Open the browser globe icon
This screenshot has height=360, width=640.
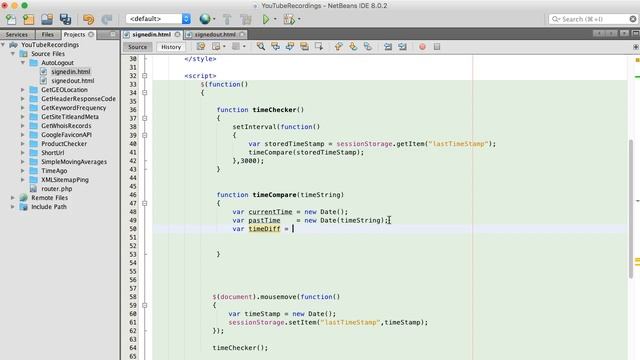coord(205,19)
